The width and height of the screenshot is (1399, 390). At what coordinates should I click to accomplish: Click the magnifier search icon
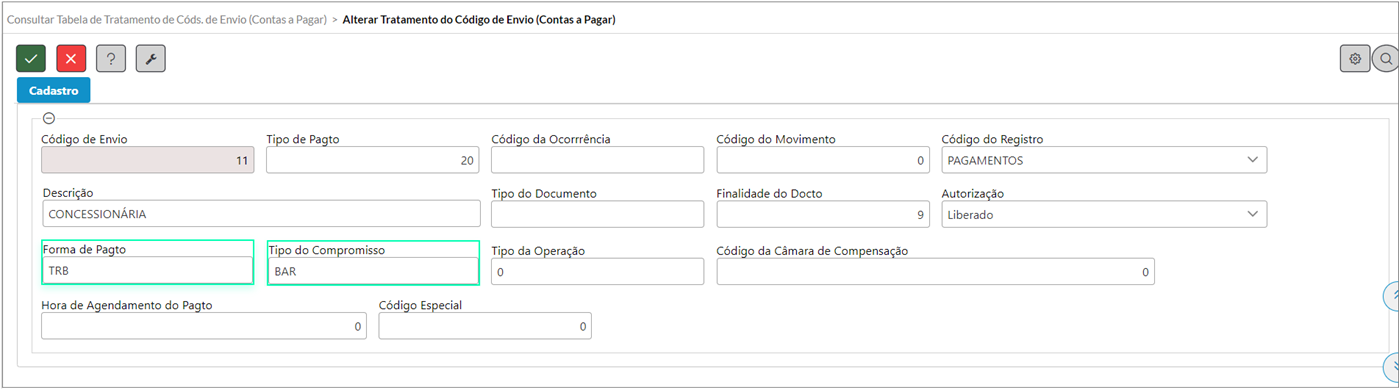(1386, 59)
